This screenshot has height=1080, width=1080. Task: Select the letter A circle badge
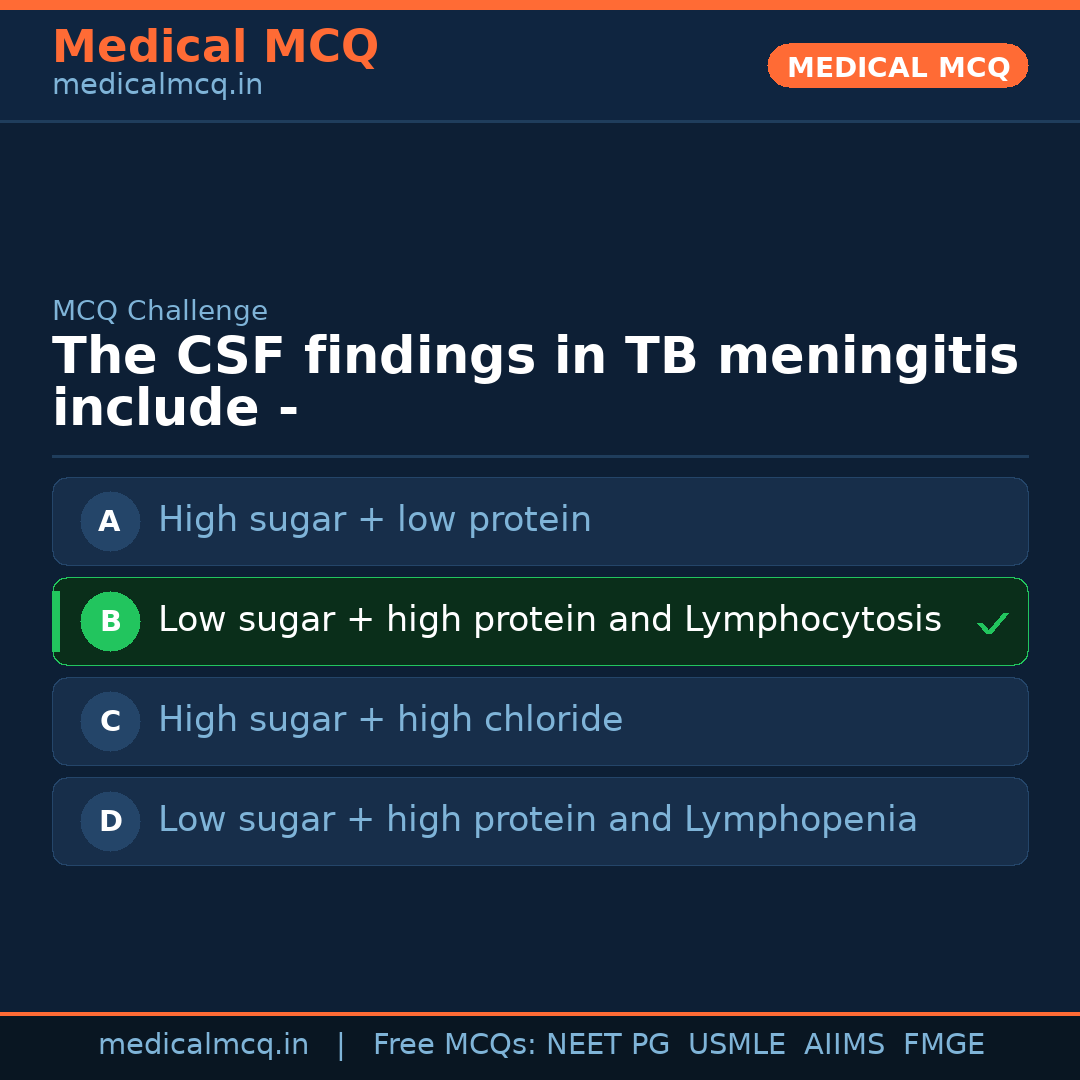coord(110,521)
